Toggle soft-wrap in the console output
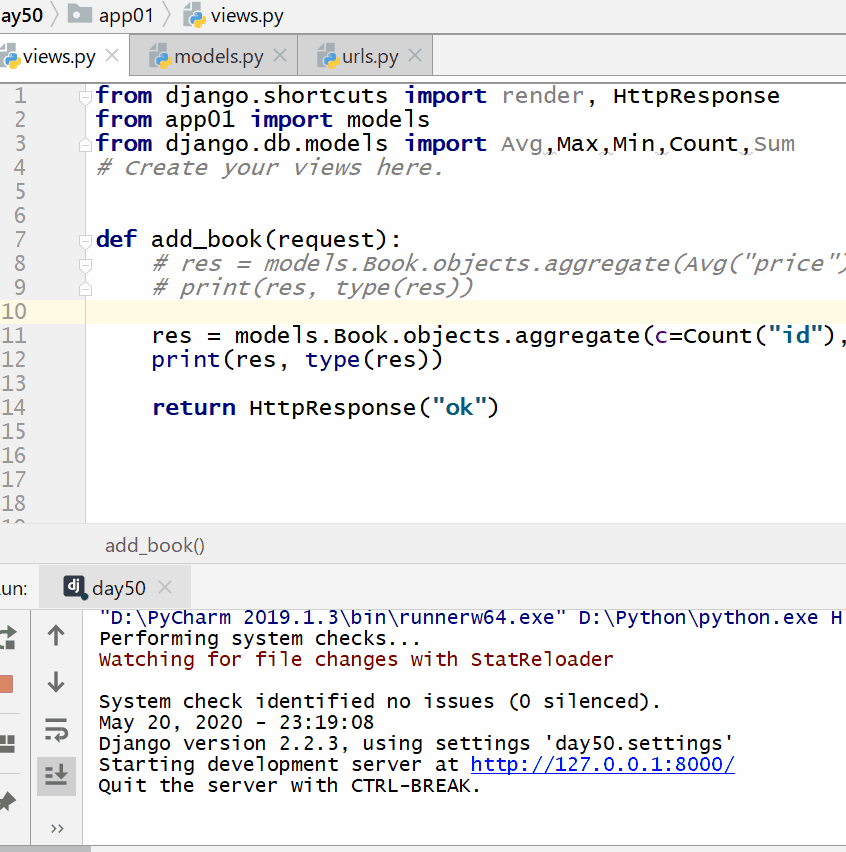This screenshot has height=852, width=846. tap(56, 730)
